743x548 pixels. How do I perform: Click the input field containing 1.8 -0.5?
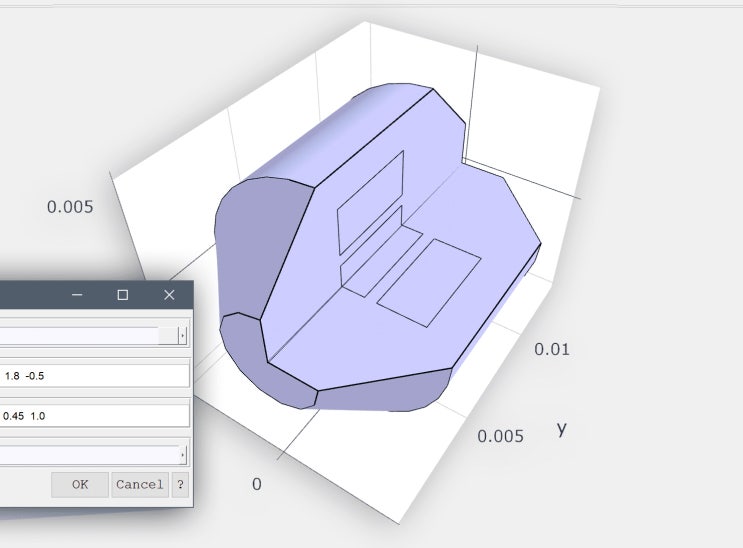tap(94, 376)
